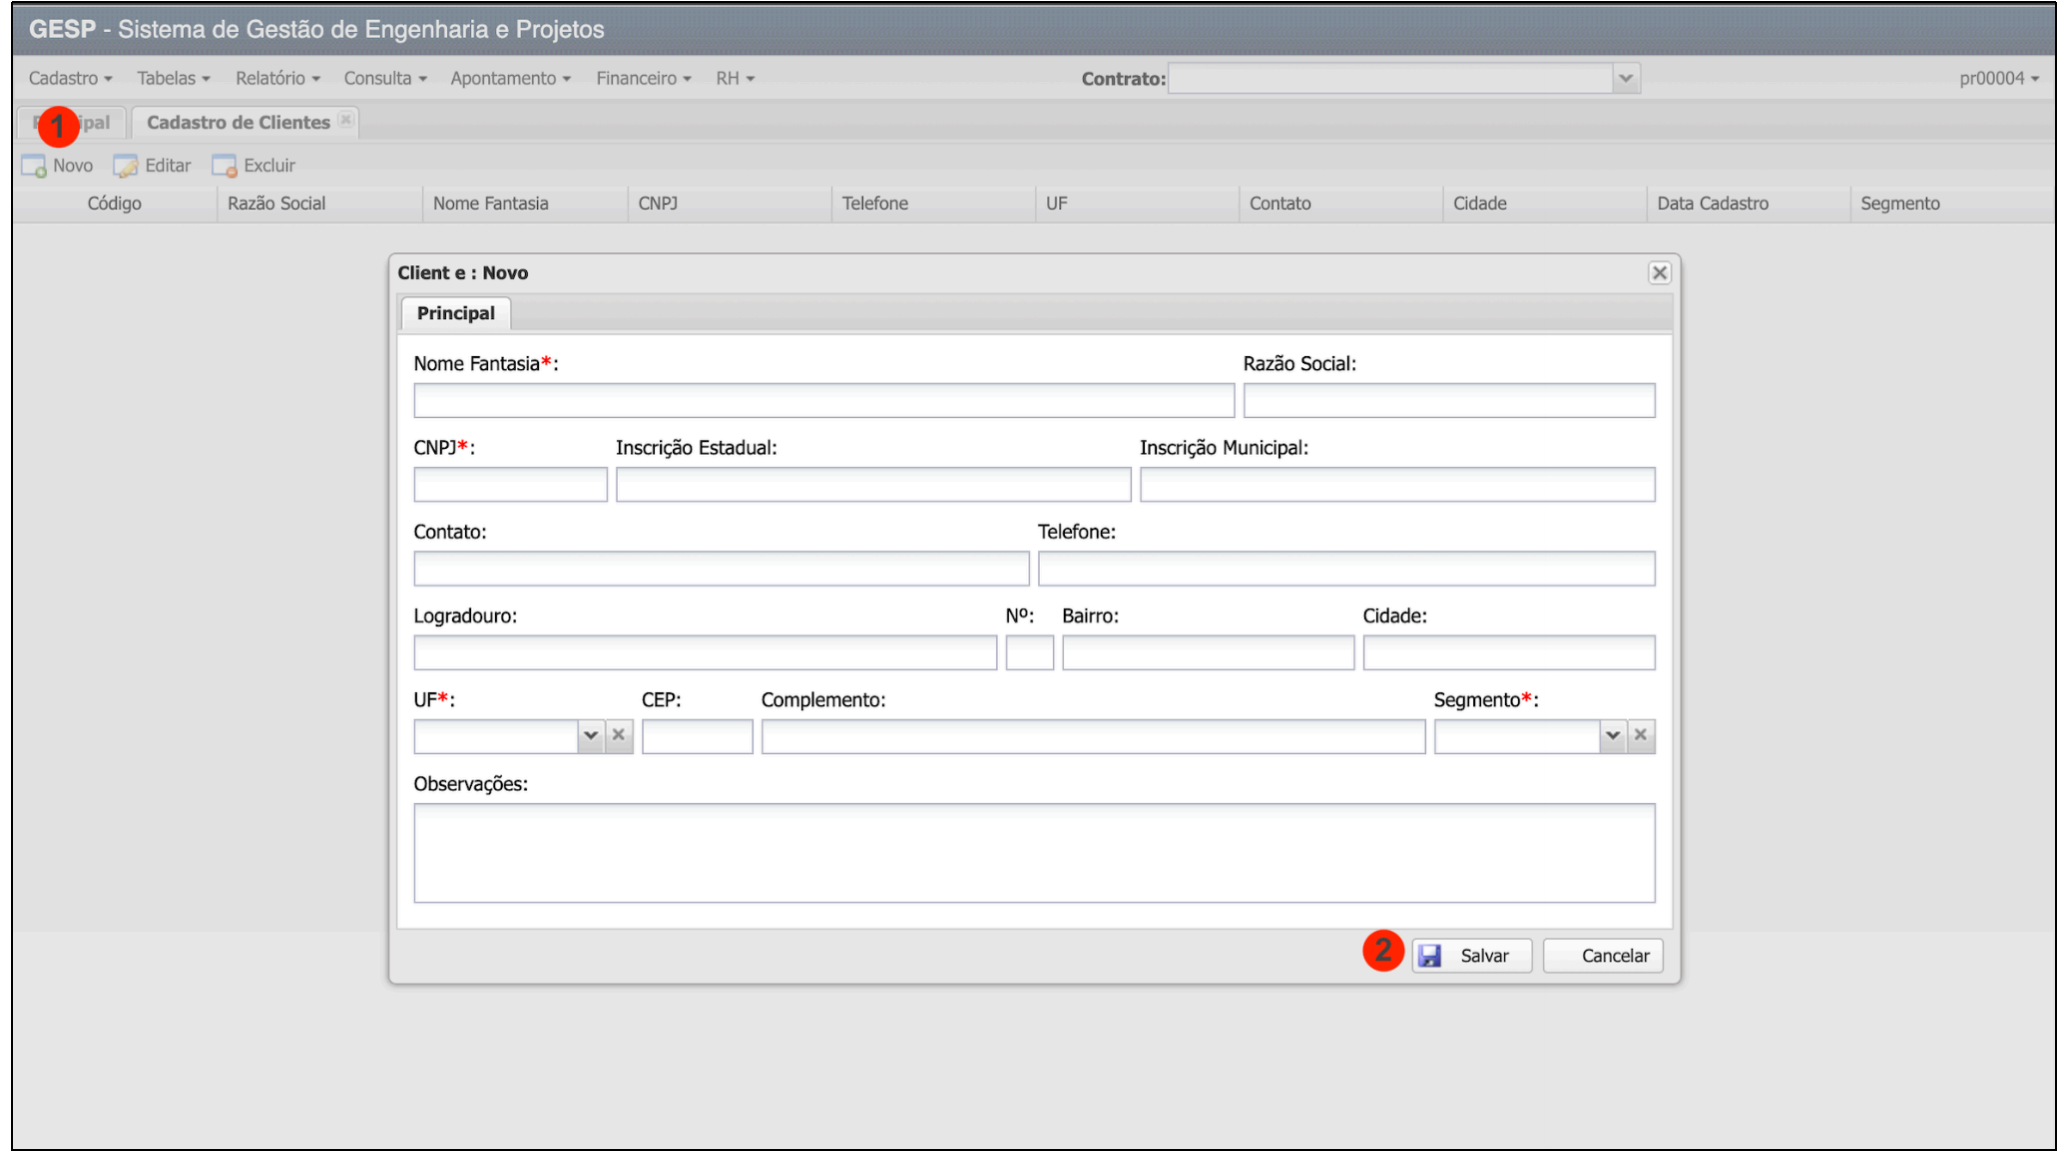Click the Nome Fantasia input field
This screenshot has height=1156, width=2060.
coord(823,401)
